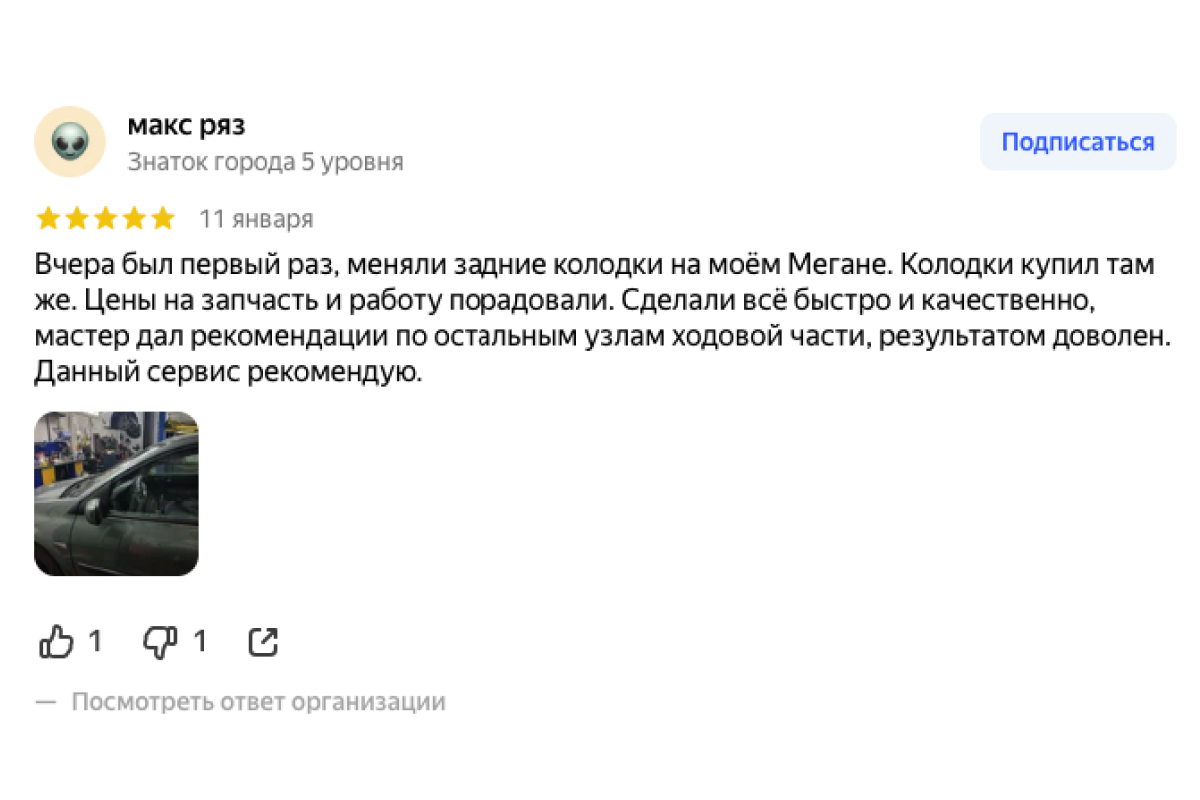Click the review sentence Данный сервис рекомендую
Viewport: 1200px width, 800px height.
pos(225,373)
